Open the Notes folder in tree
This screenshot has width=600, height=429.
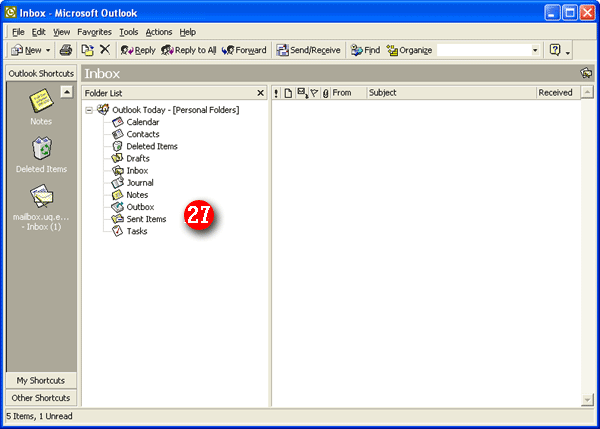tap(137, 195)
